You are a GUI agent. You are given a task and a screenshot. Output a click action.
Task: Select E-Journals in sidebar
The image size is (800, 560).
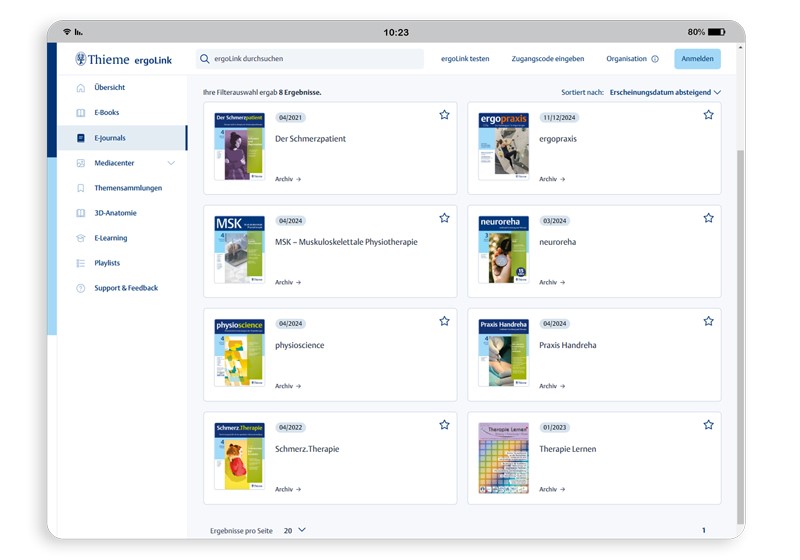click(122, 138)
